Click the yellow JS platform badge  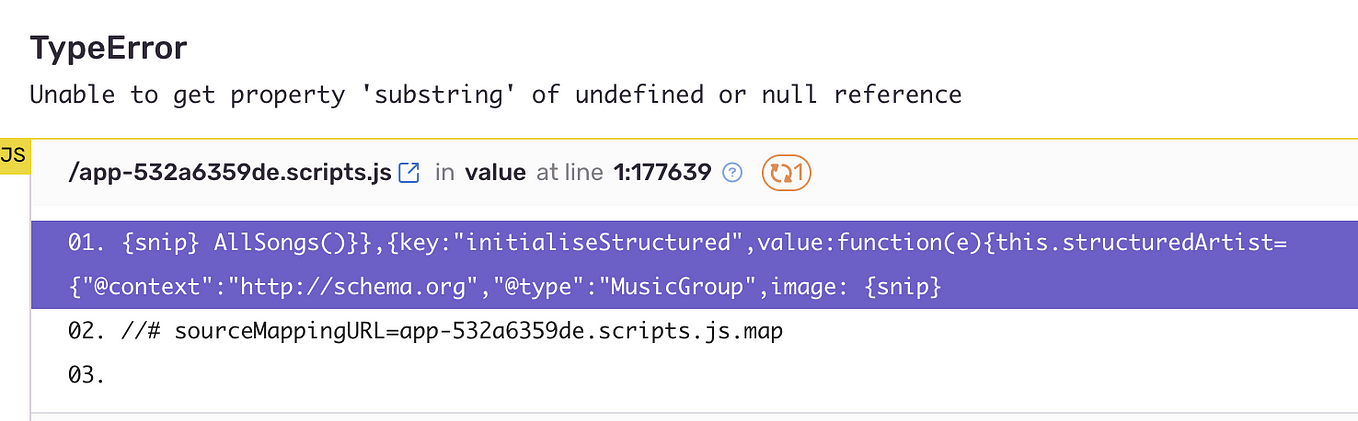(x=14, y=157)
